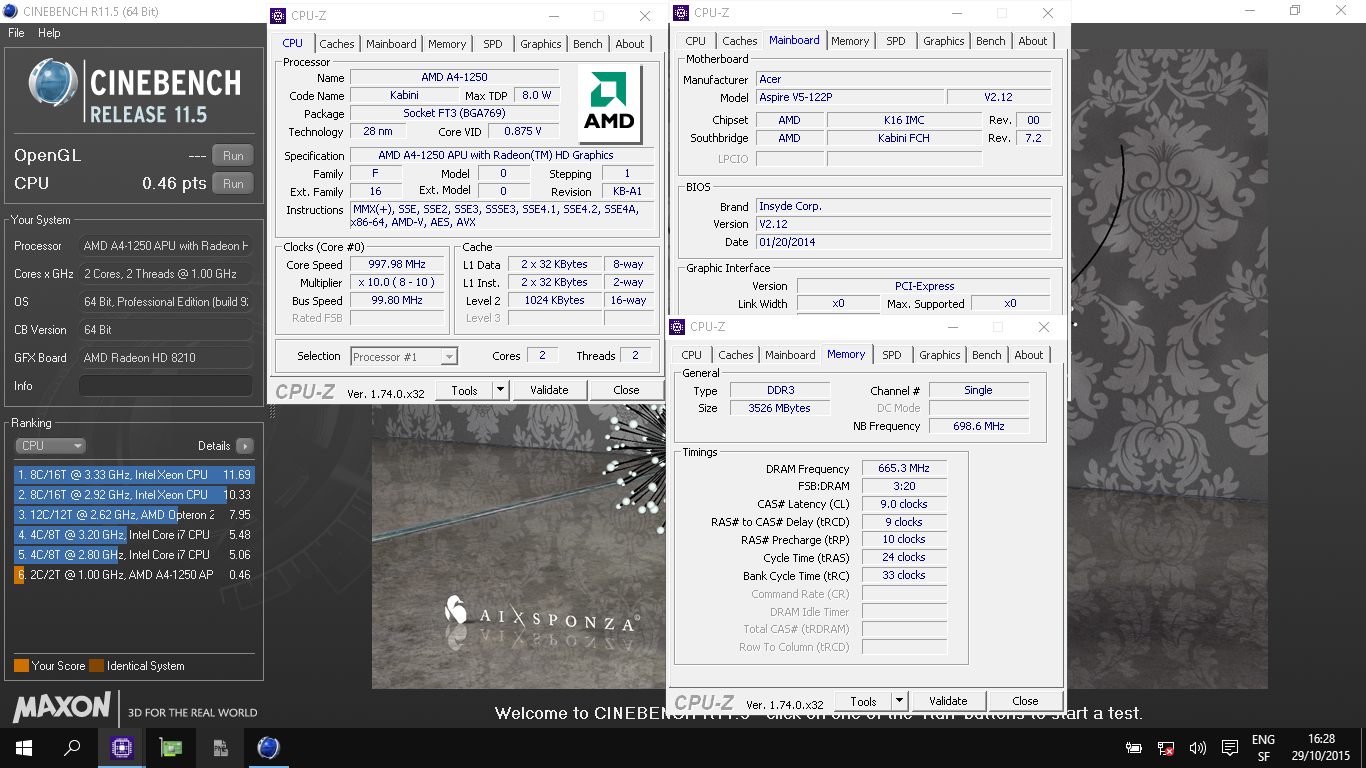Click Validate in Memory window
Image resolution: width=1366 pixels, height=768 pixels.
click(x=948, y=701)
